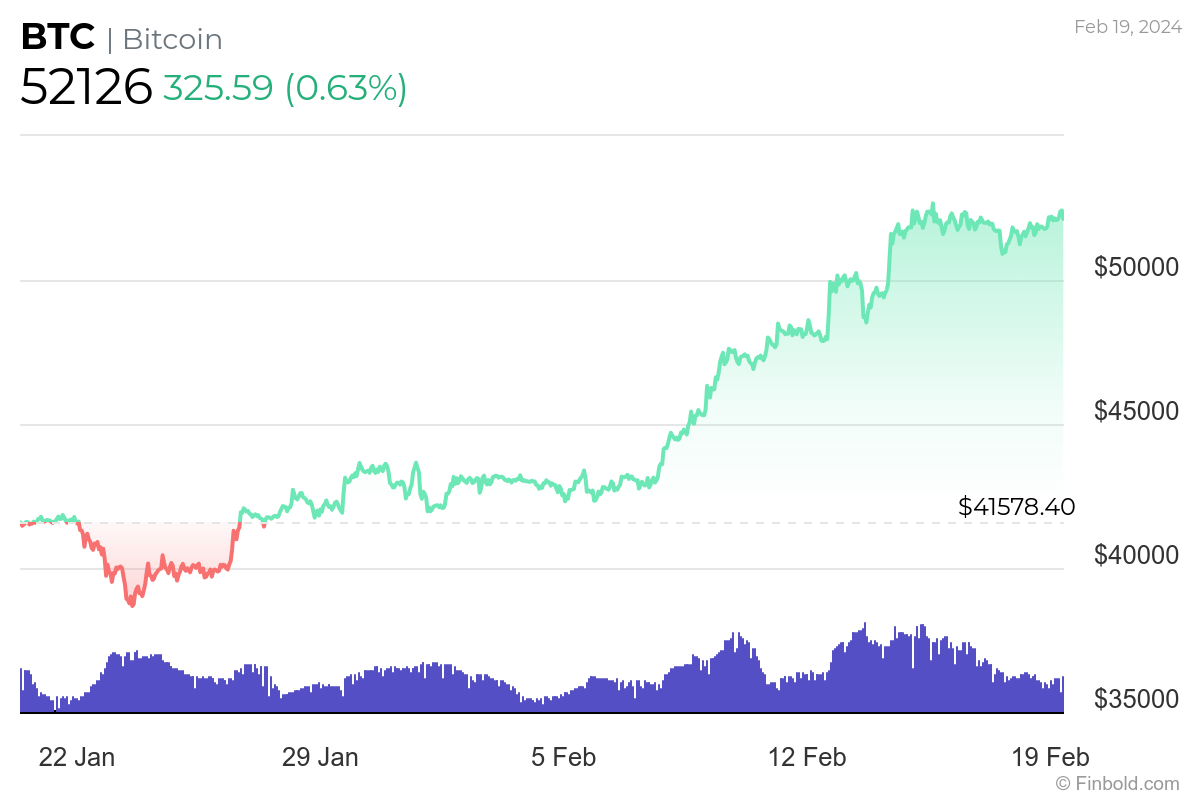The width and height of the screenshot is (1200, 800).
Task: Click the 5 Feb date tick
Action: tap(563, 757)
